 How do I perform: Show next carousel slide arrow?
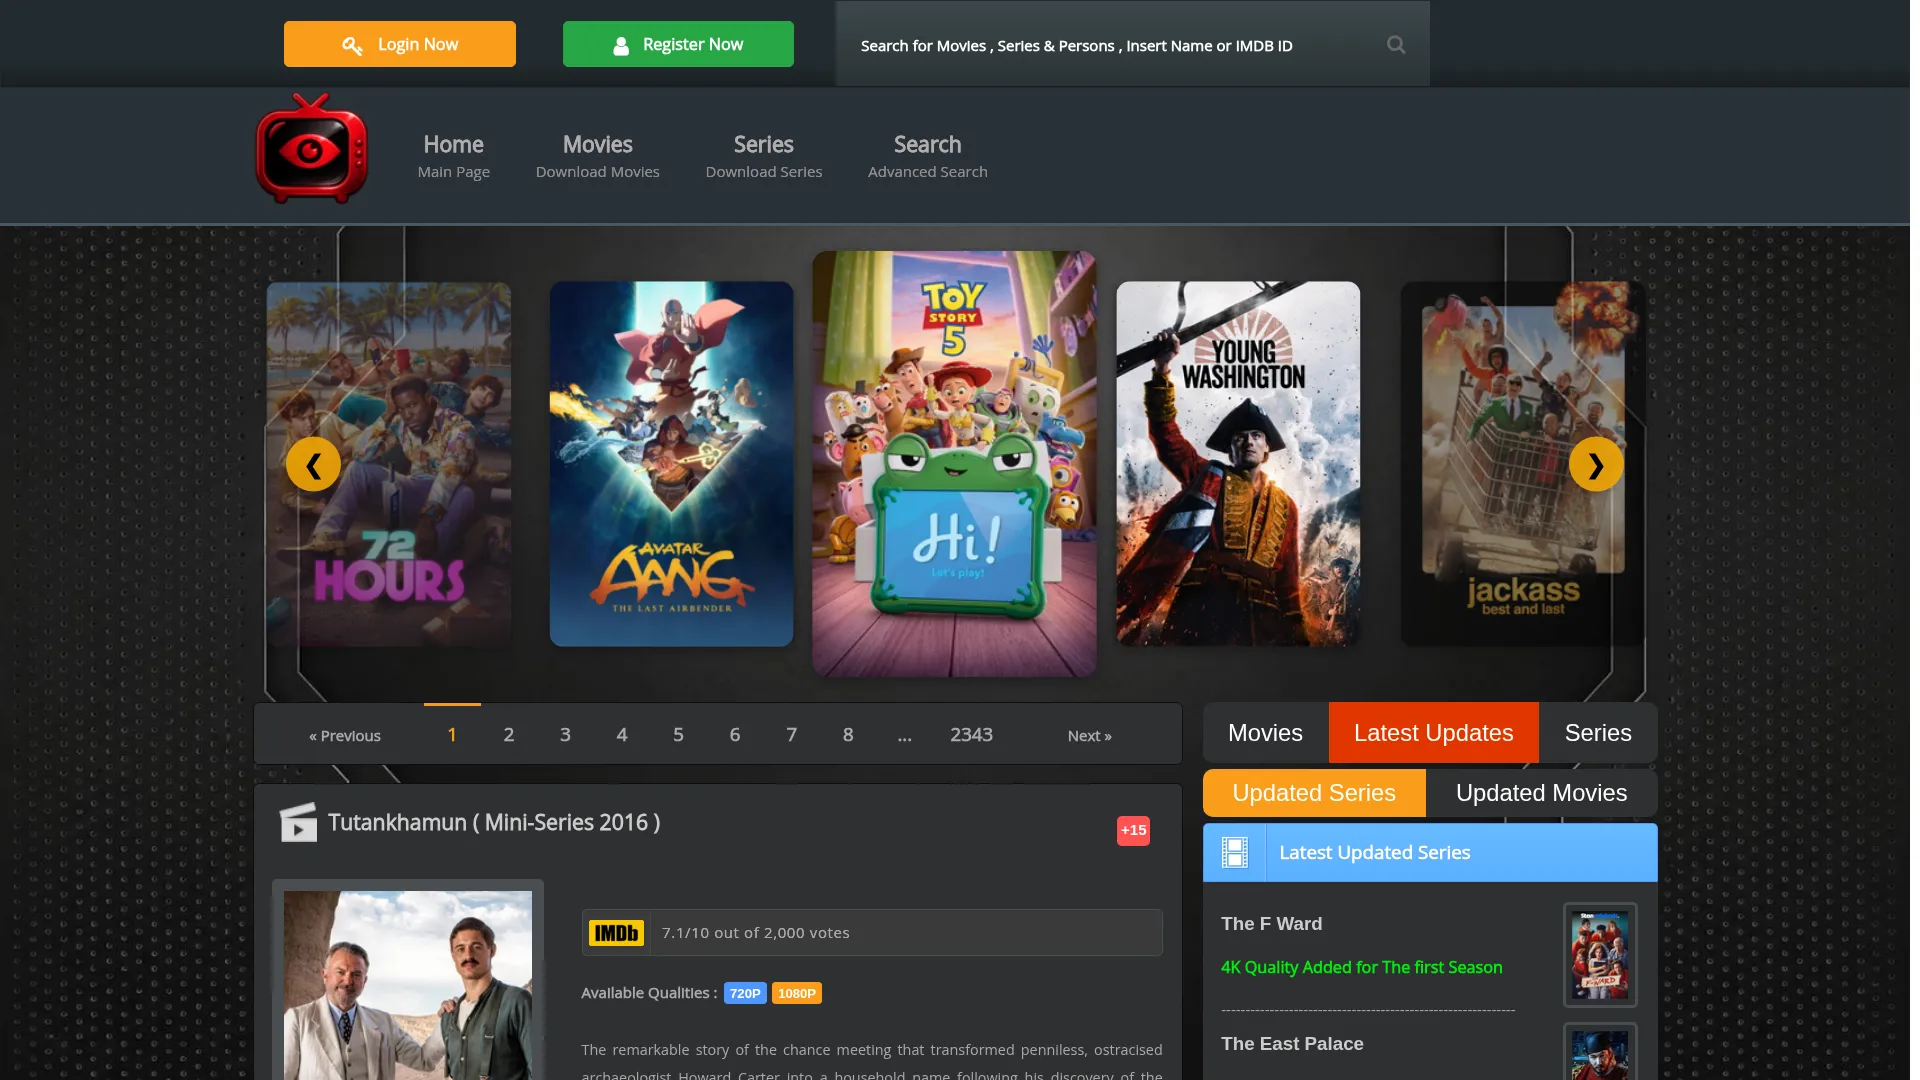(x=1596, y=464)
